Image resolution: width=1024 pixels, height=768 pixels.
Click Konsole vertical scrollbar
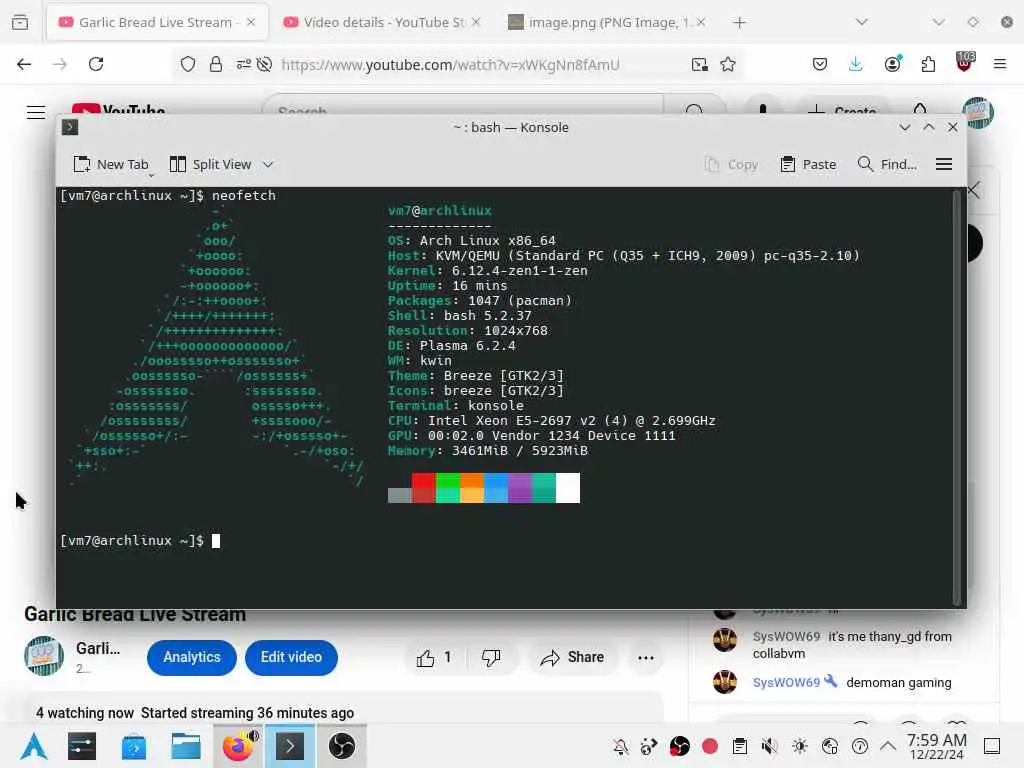pyautogui.click(x=957, y=398)
